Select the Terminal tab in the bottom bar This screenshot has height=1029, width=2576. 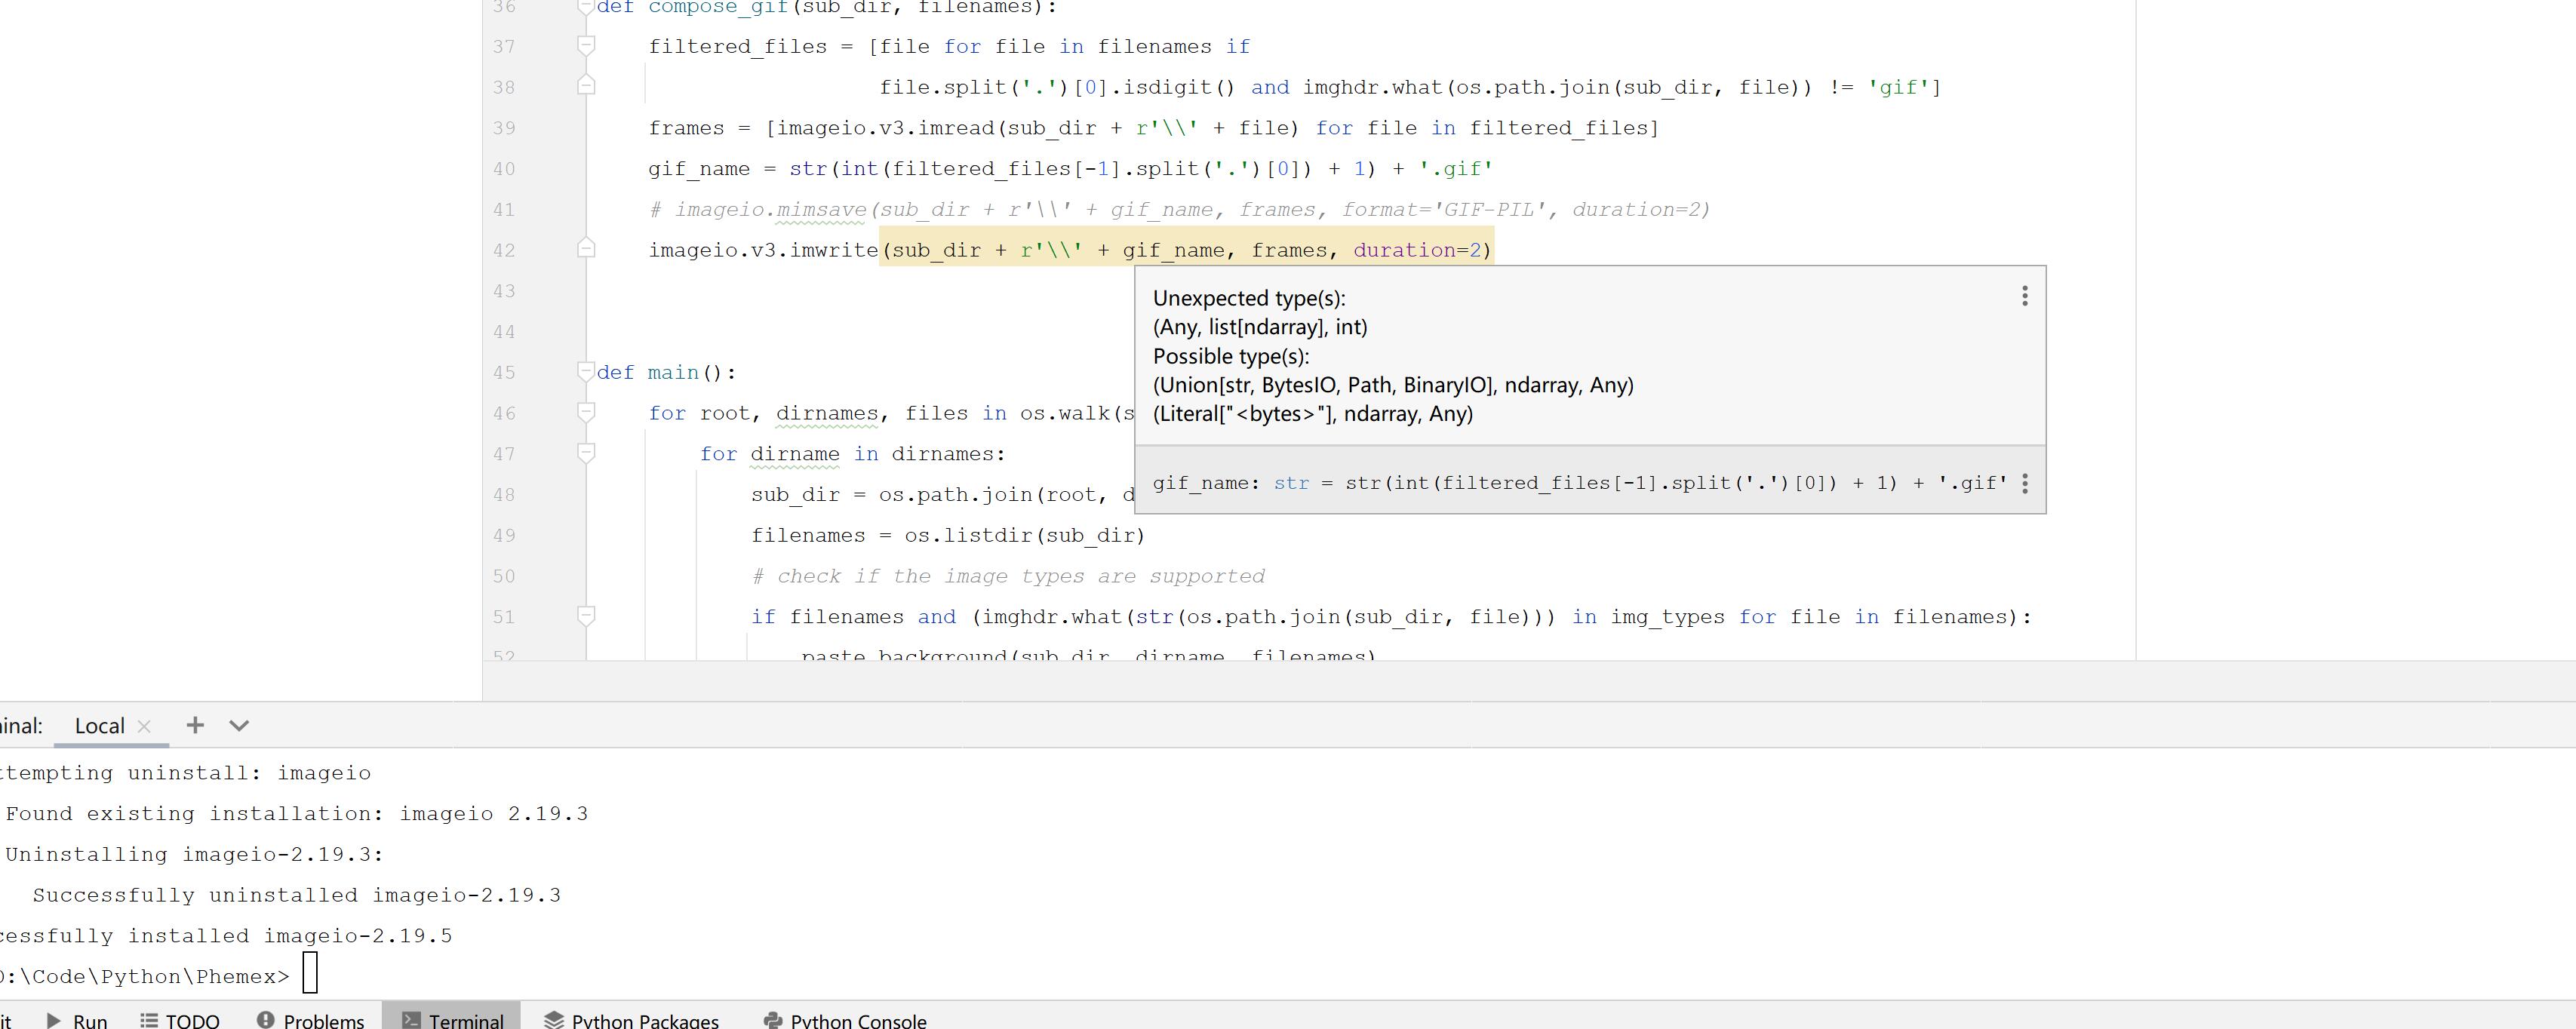(x=452, y=1020)
